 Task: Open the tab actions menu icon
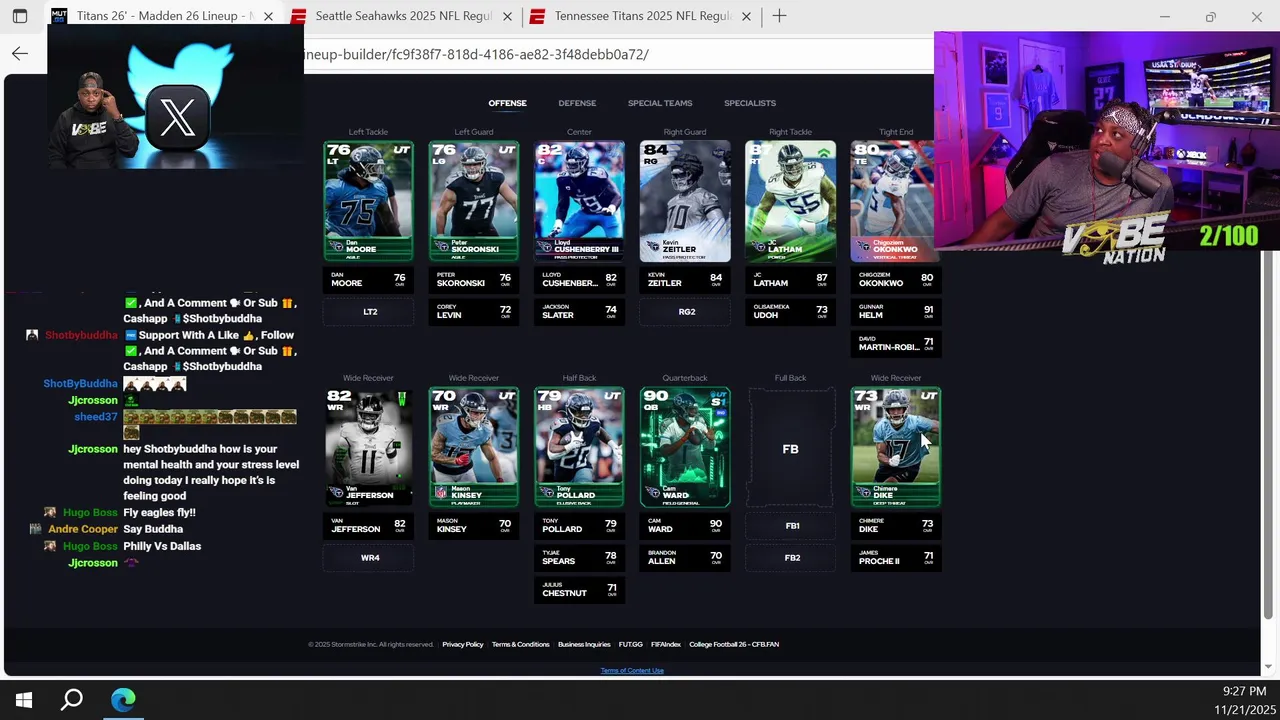tap(20, 16)
